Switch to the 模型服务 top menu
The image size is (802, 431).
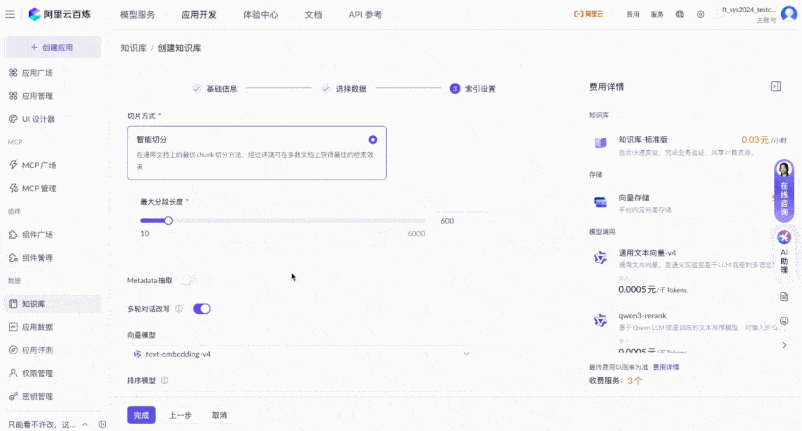pyautogui.click(x=137, y=14)
